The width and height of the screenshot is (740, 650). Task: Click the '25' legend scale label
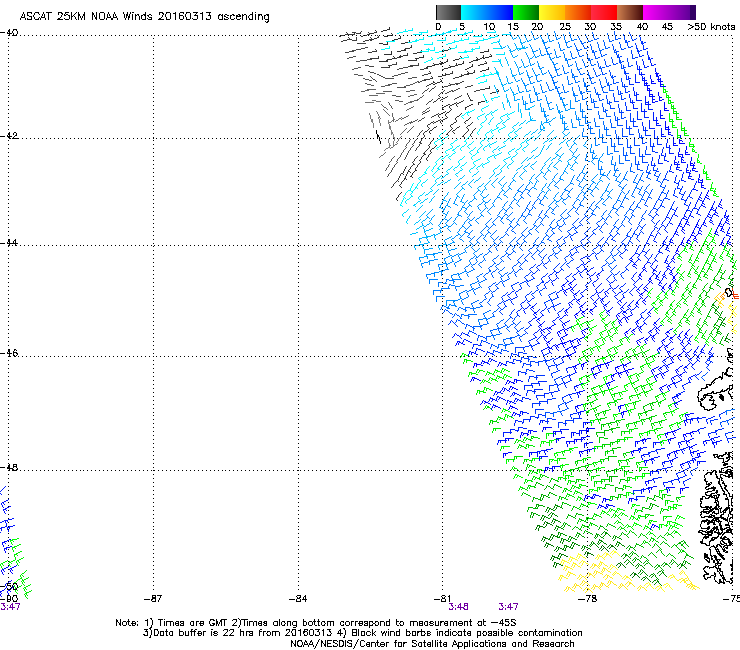coord(564,27)
